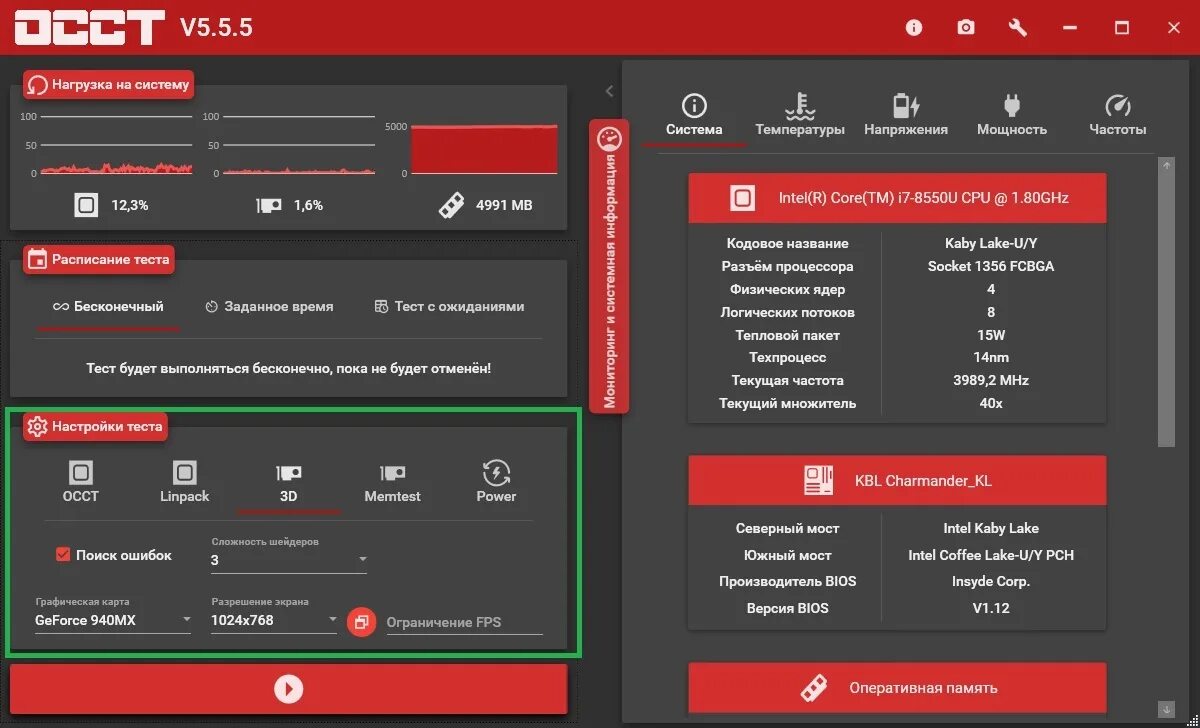Click the Socket 1356 FCBGA value

pyautogui.click(x=991, y=266)
